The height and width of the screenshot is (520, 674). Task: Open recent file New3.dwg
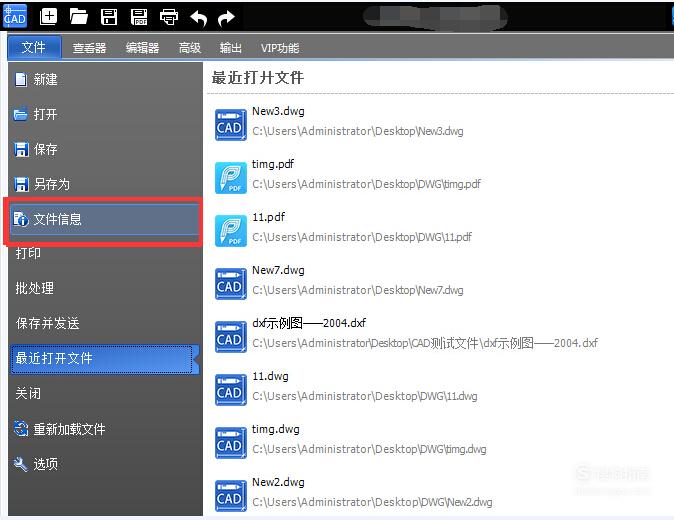(x=279, y=112)
